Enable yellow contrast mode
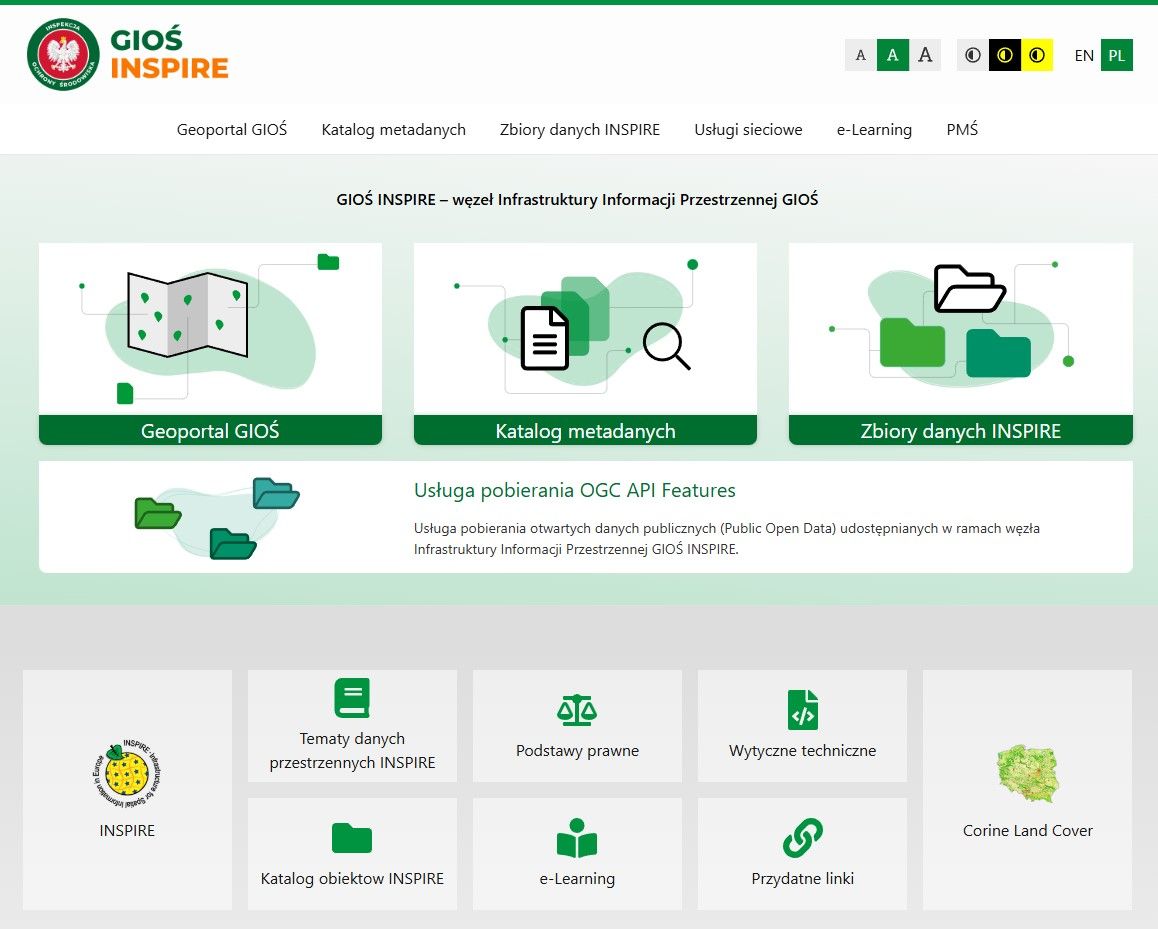 (1037, 55)
